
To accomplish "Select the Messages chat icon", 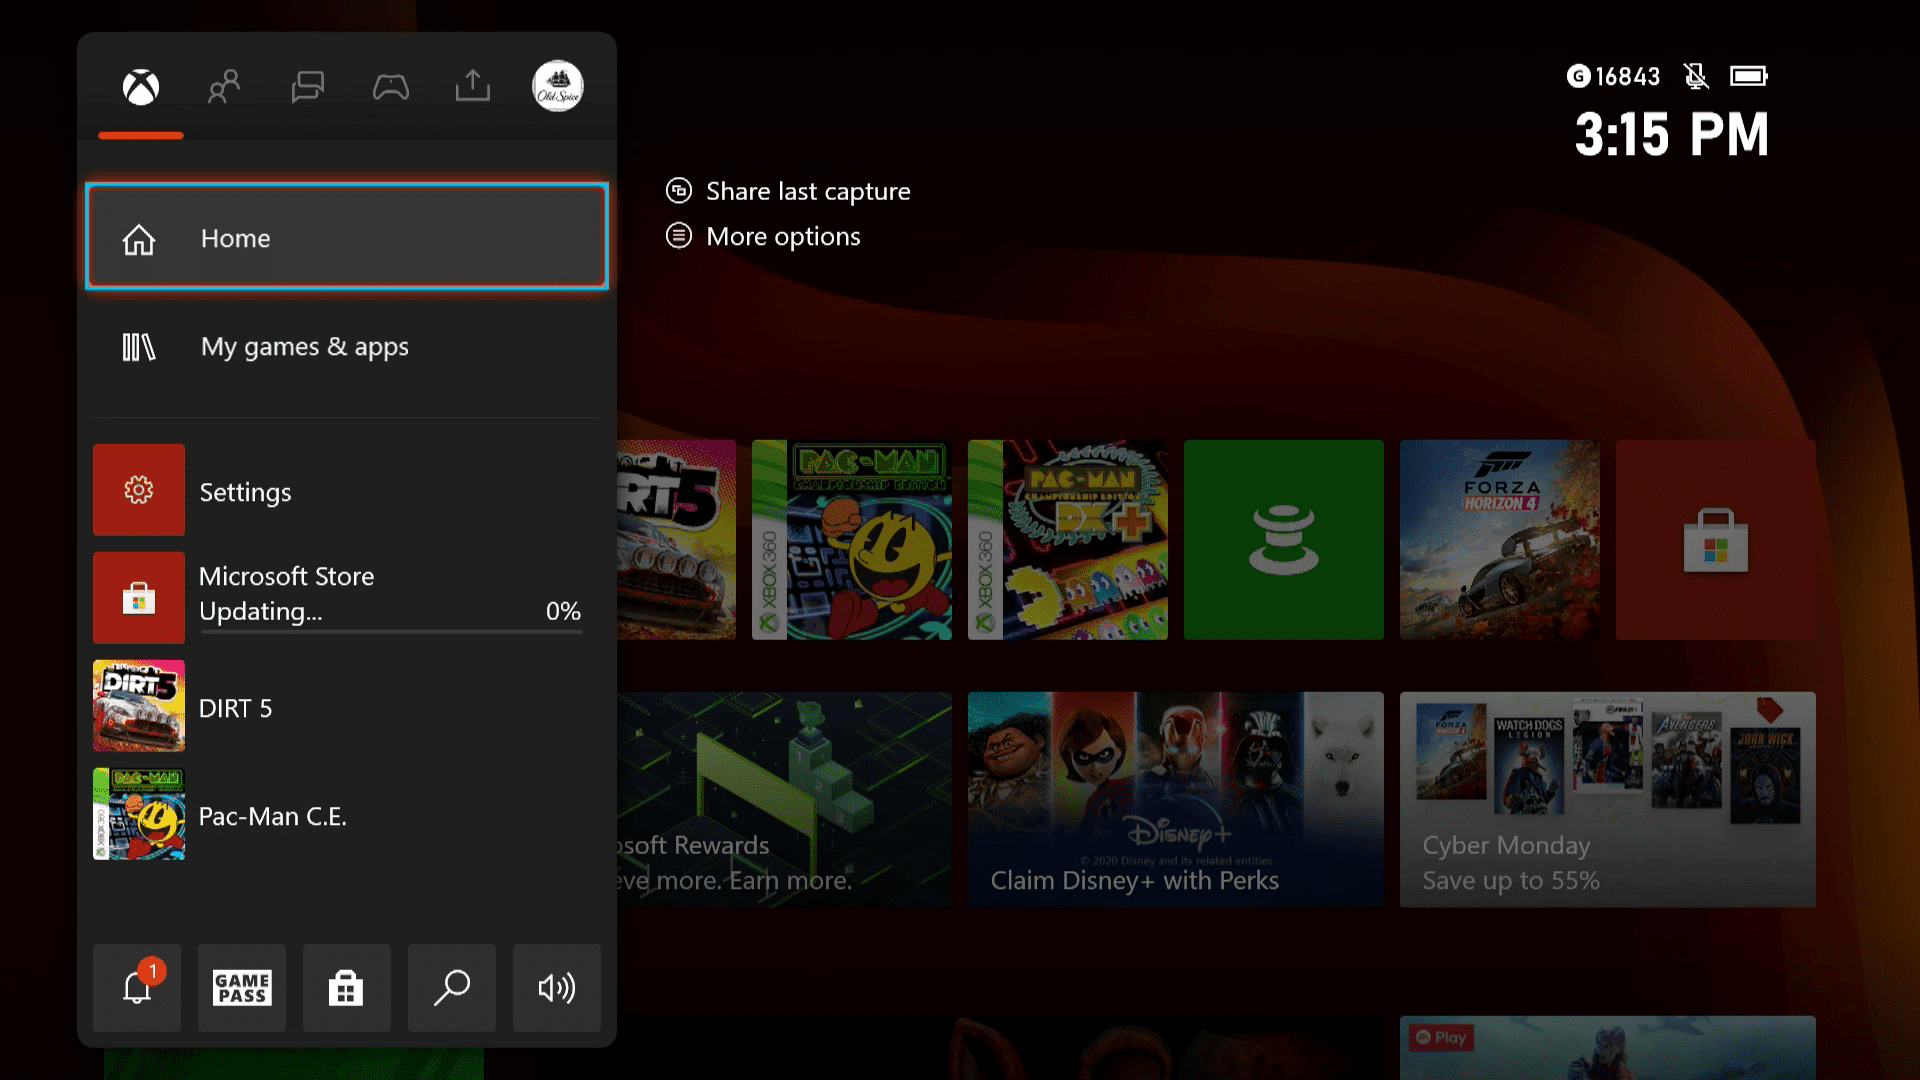I will click(307, 86).
